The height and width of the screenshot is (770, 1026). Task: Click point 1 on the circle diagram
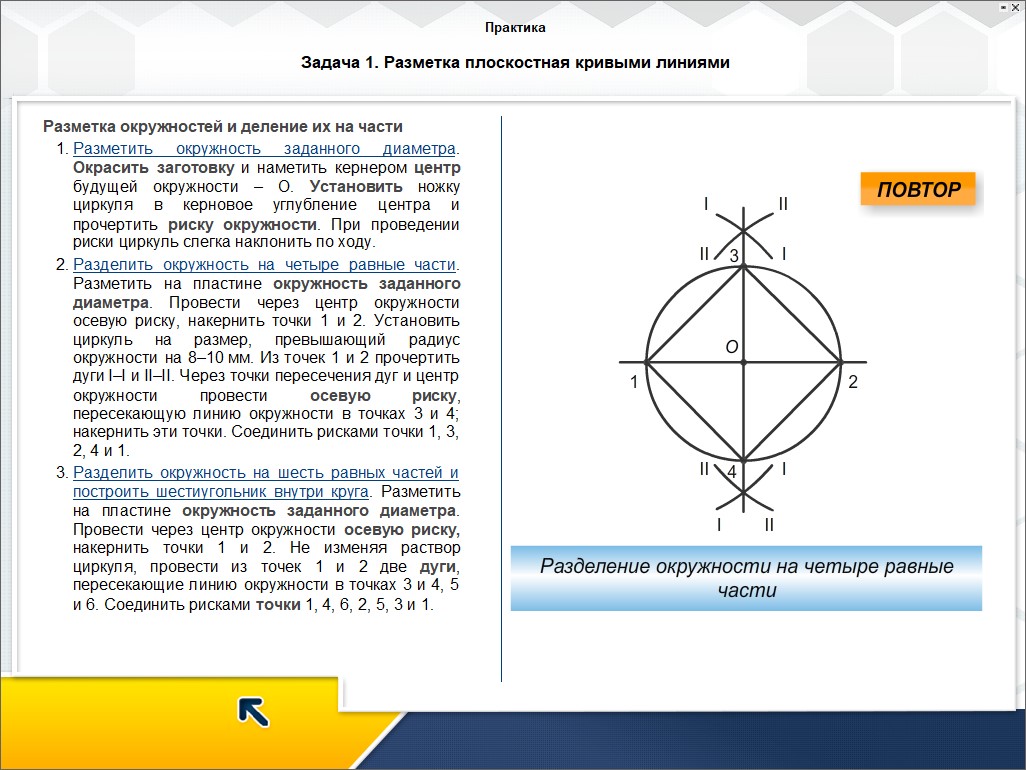point(646,362)
